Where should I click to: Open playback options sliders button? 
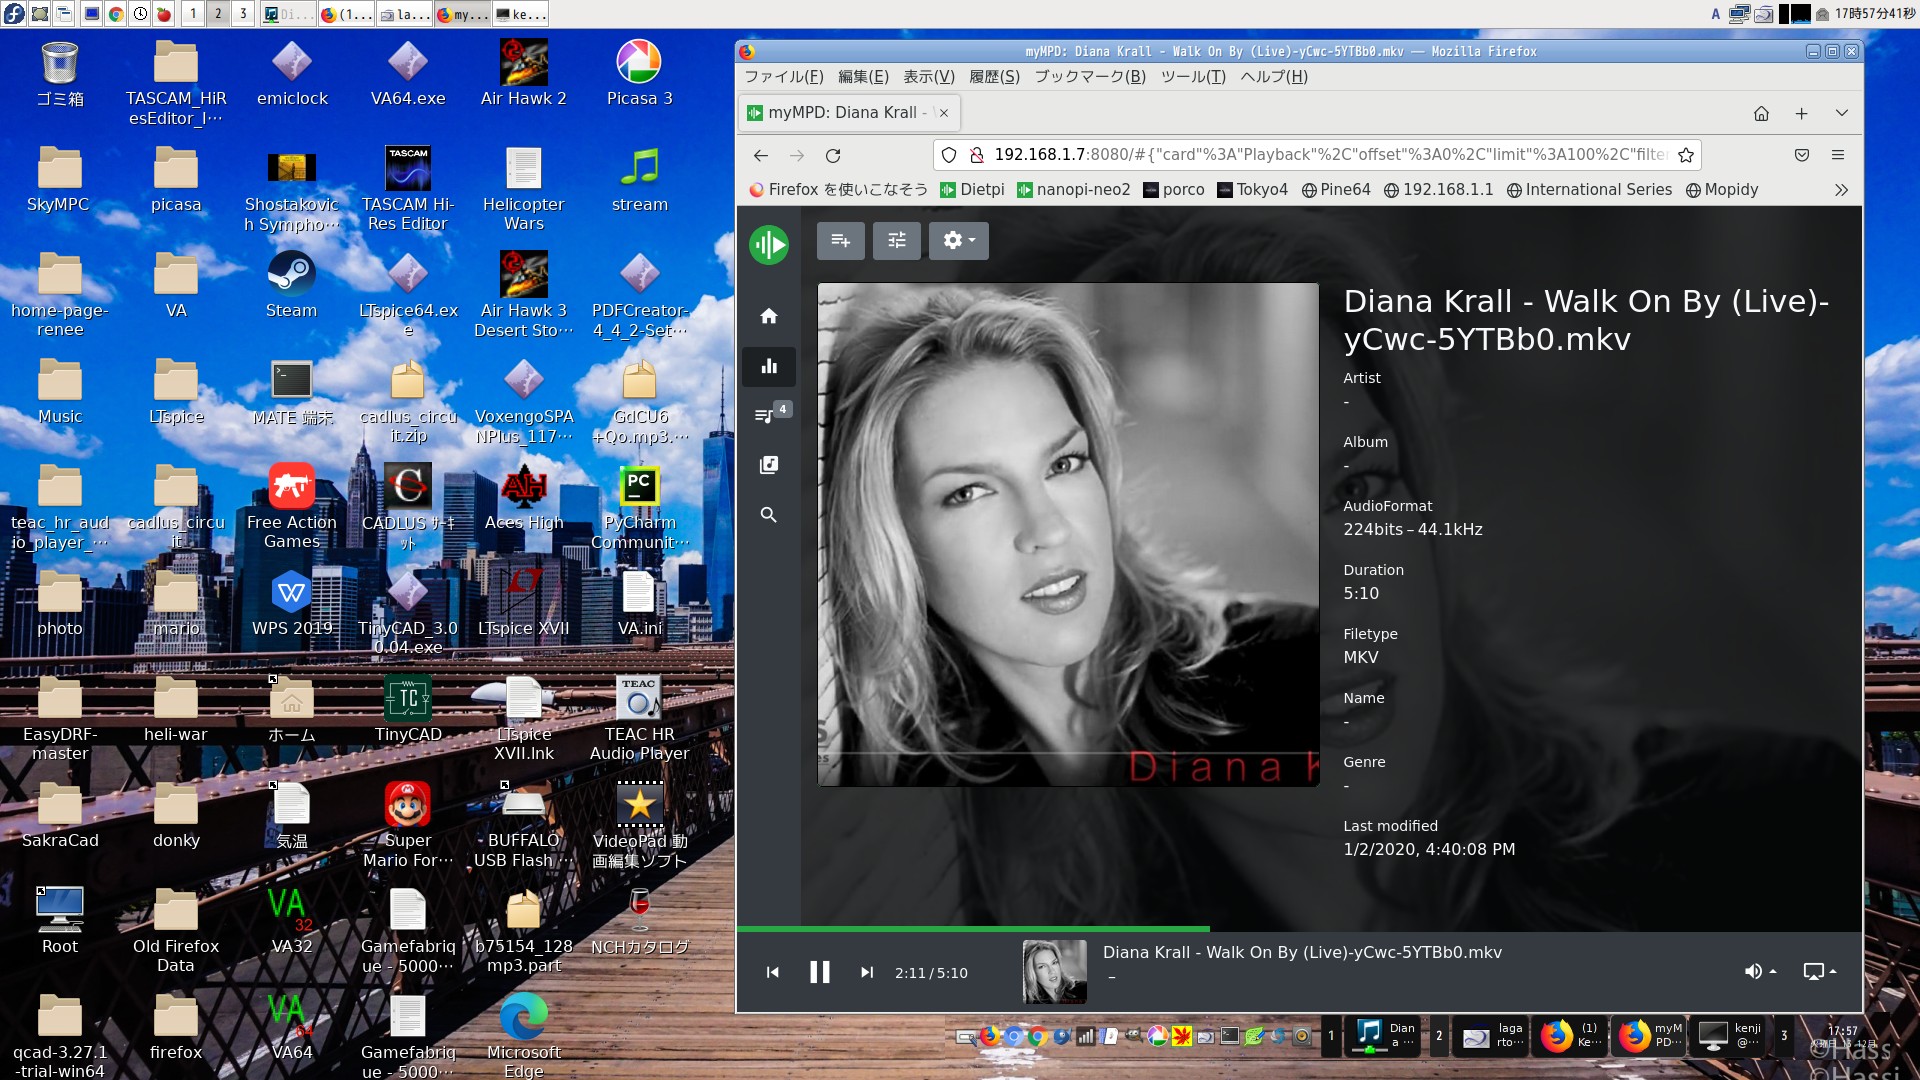[896, 241]
